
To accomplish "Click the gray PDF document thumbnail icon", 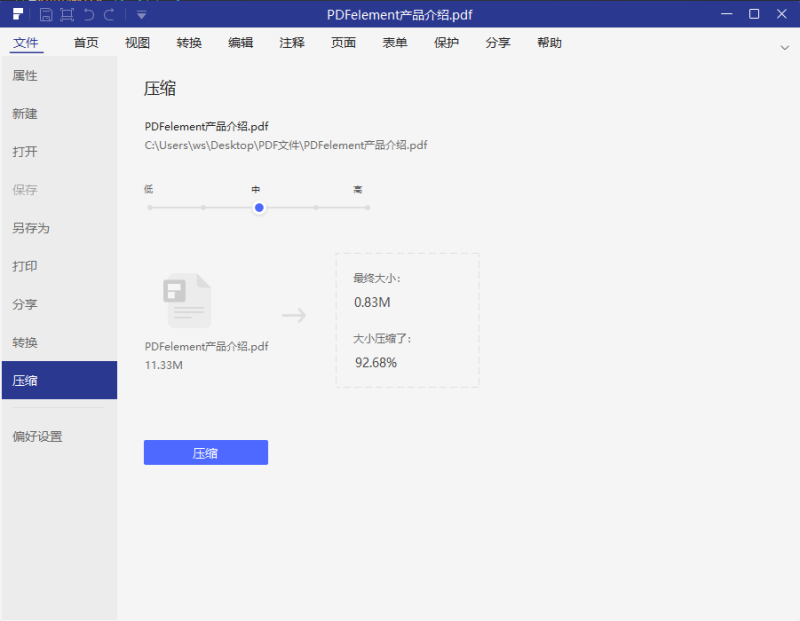I will pyautogui.click(x=187, y=301).
